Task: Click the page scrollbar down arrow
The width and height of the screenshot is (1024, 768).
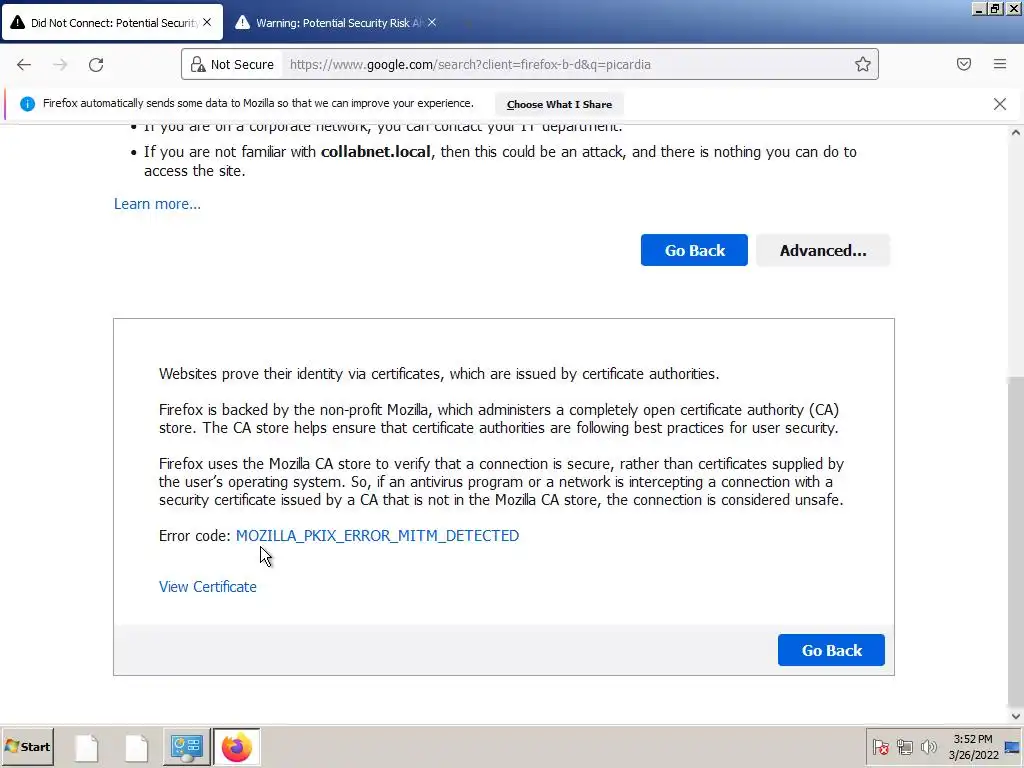Action: tap(1016, 716)
